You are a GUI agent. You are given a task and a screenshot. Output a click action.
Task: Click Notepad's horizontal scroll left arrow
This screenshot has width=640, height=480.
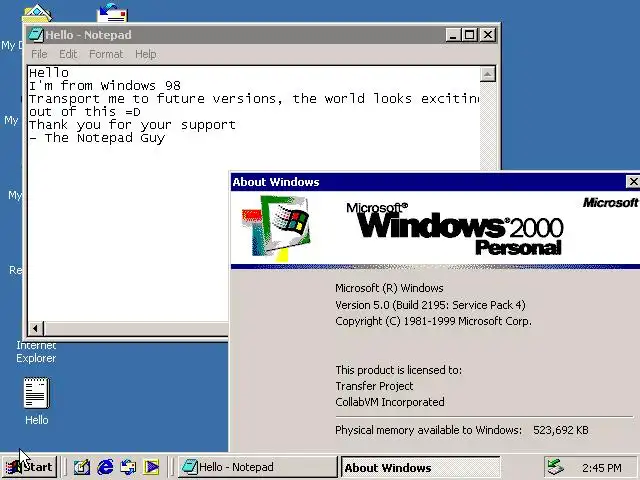[36, 328]
